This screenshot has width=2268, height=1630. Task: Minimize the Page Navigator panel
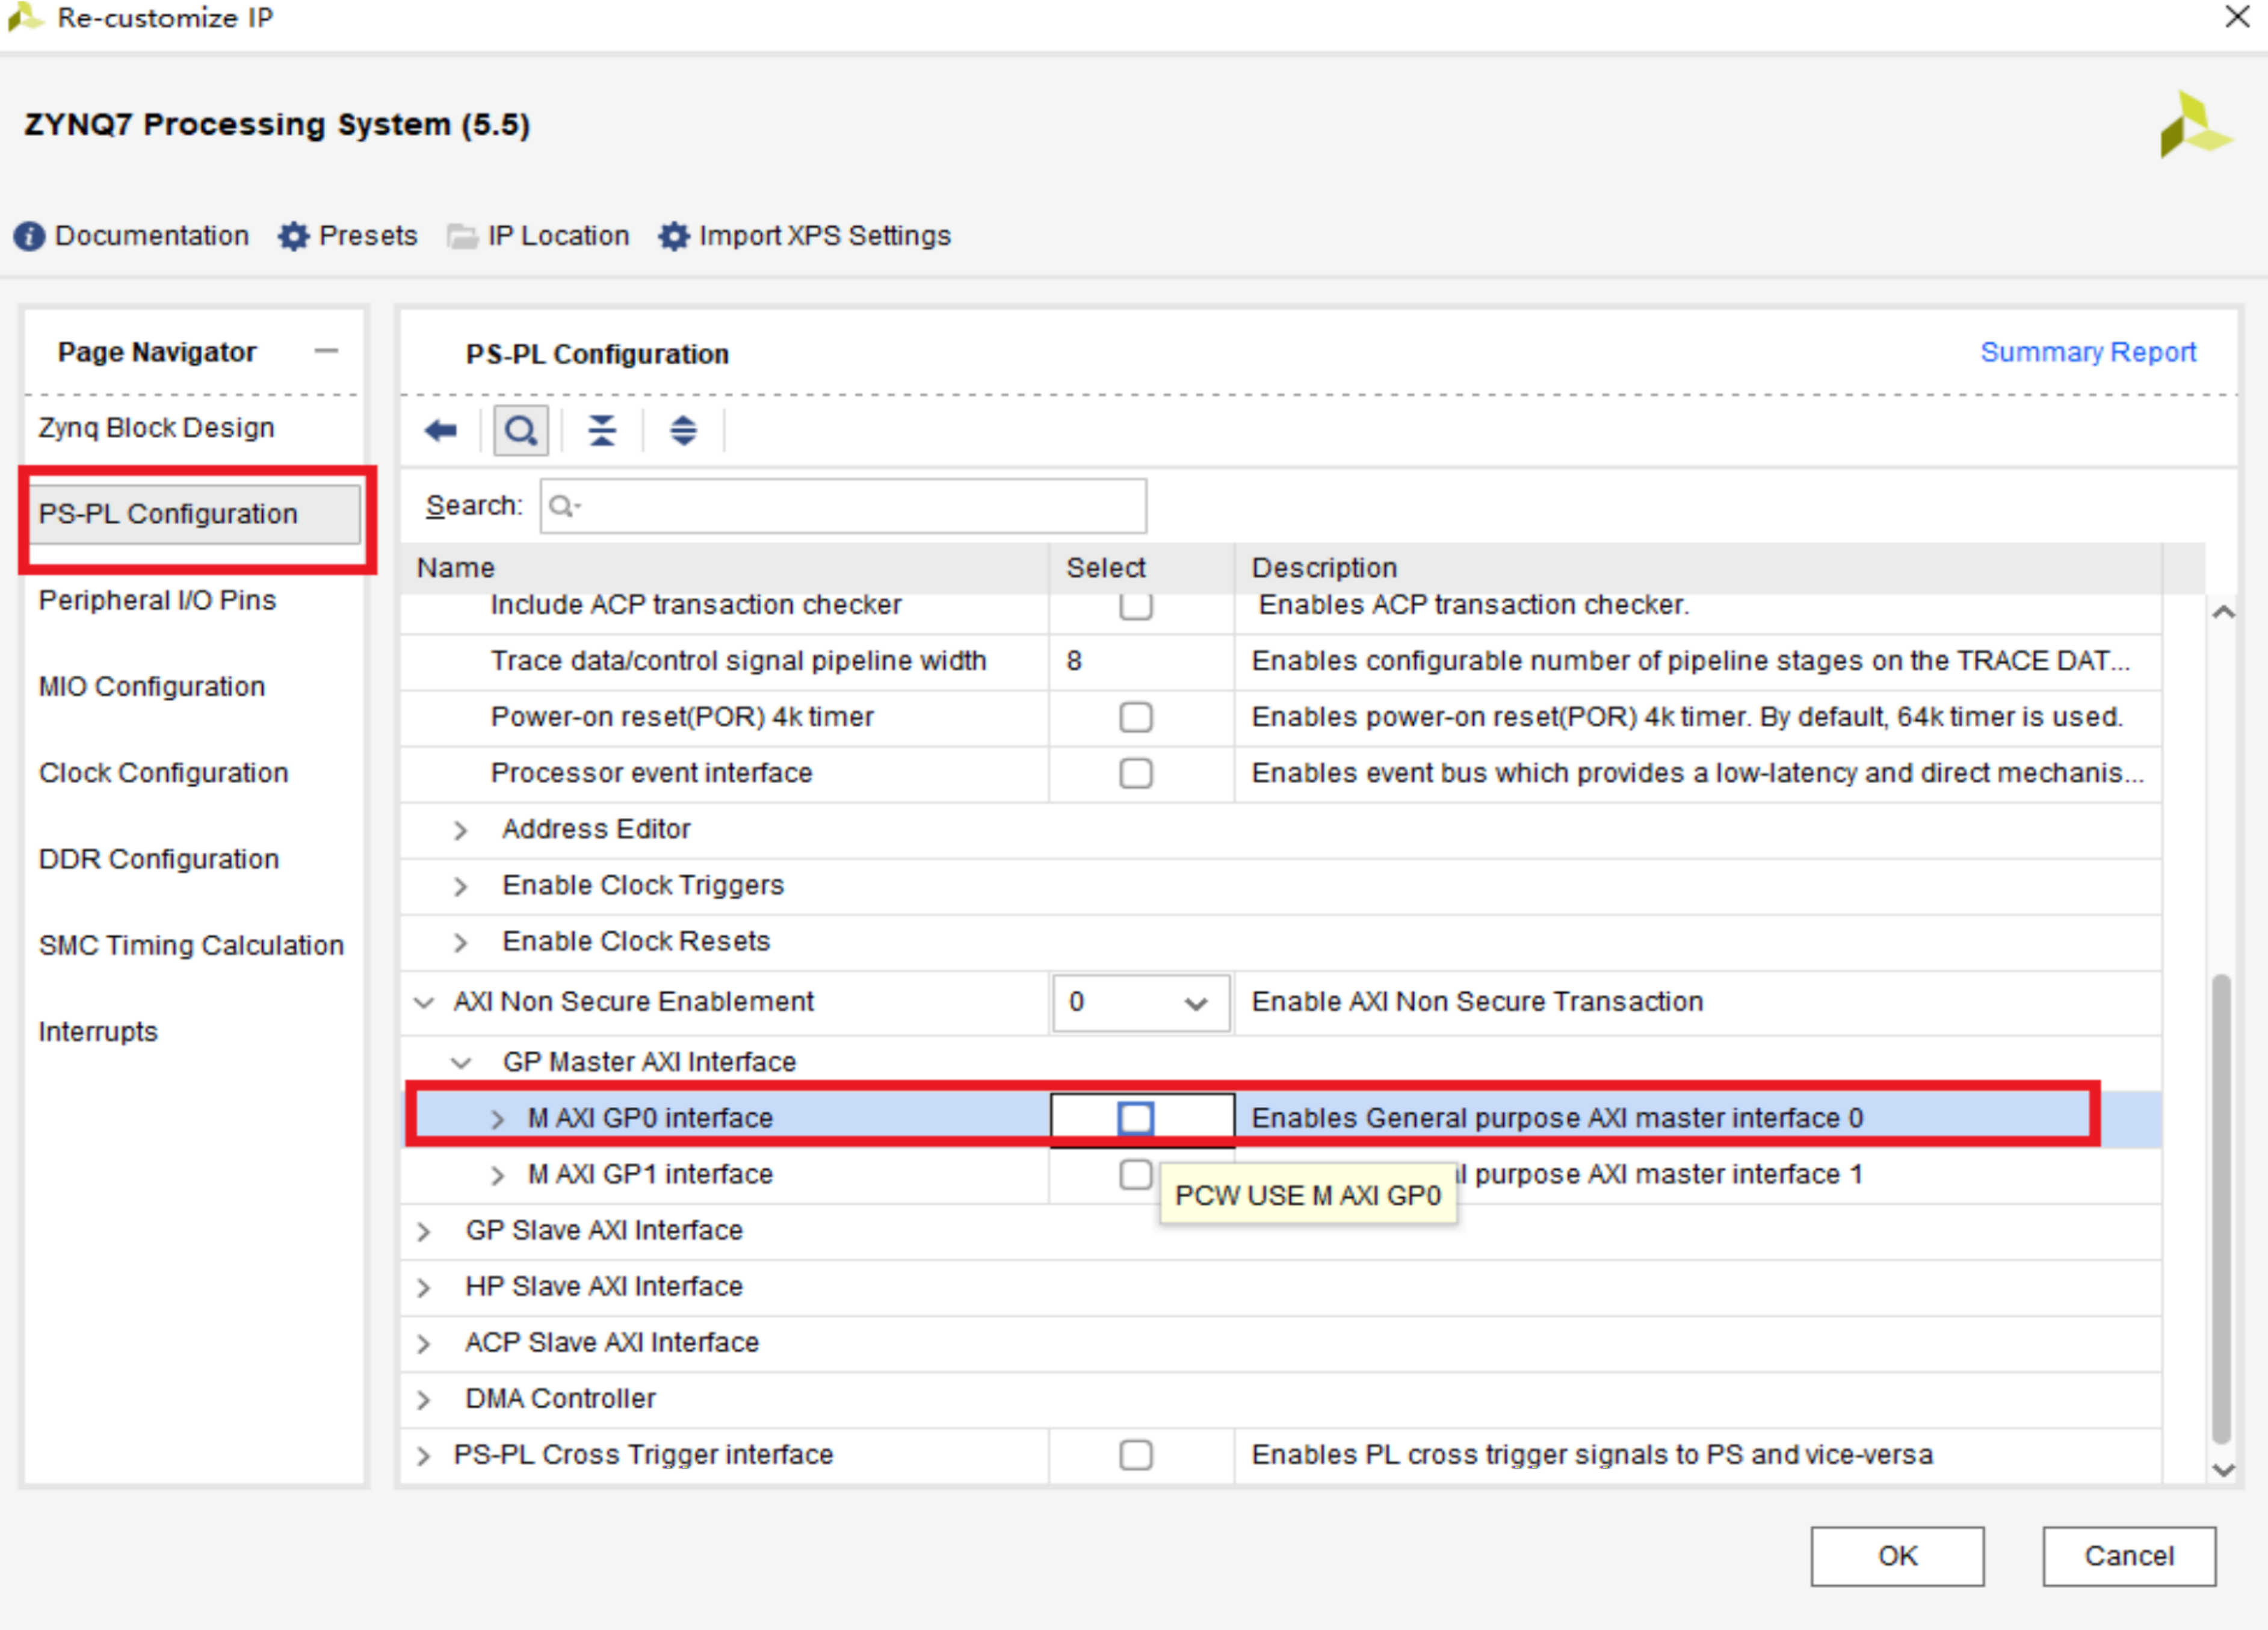pos(326,351)
